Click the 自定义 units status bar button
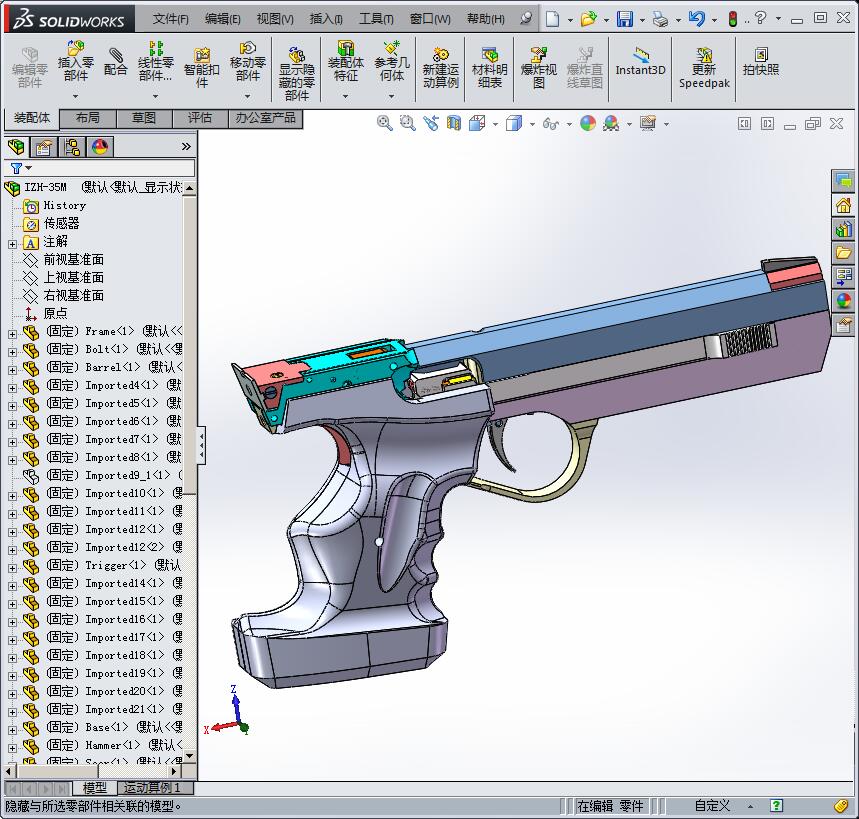The image size is (859, 819). pos(712,806)
